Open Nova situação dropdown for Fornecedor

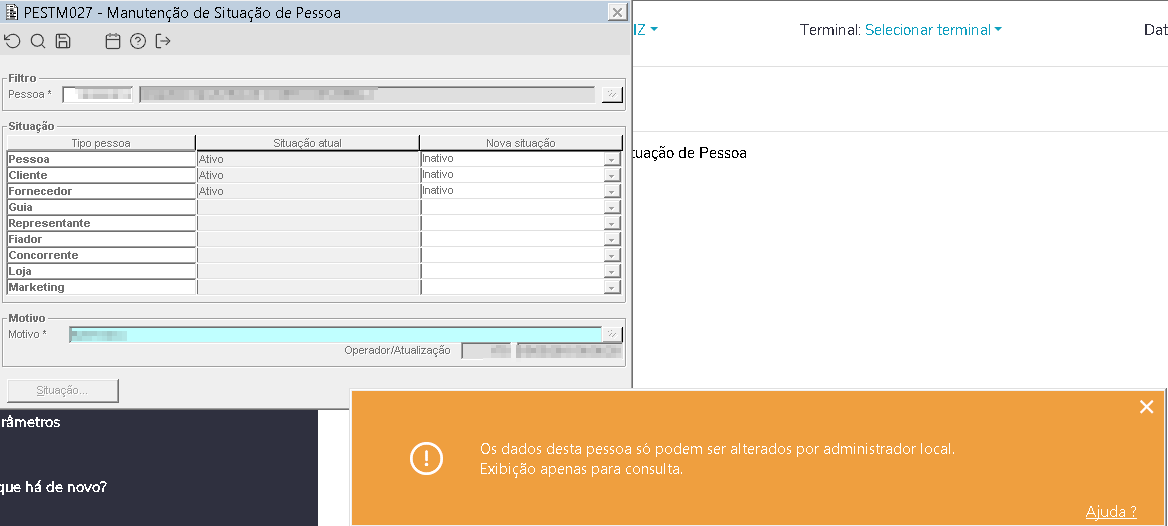coord(612,191)
